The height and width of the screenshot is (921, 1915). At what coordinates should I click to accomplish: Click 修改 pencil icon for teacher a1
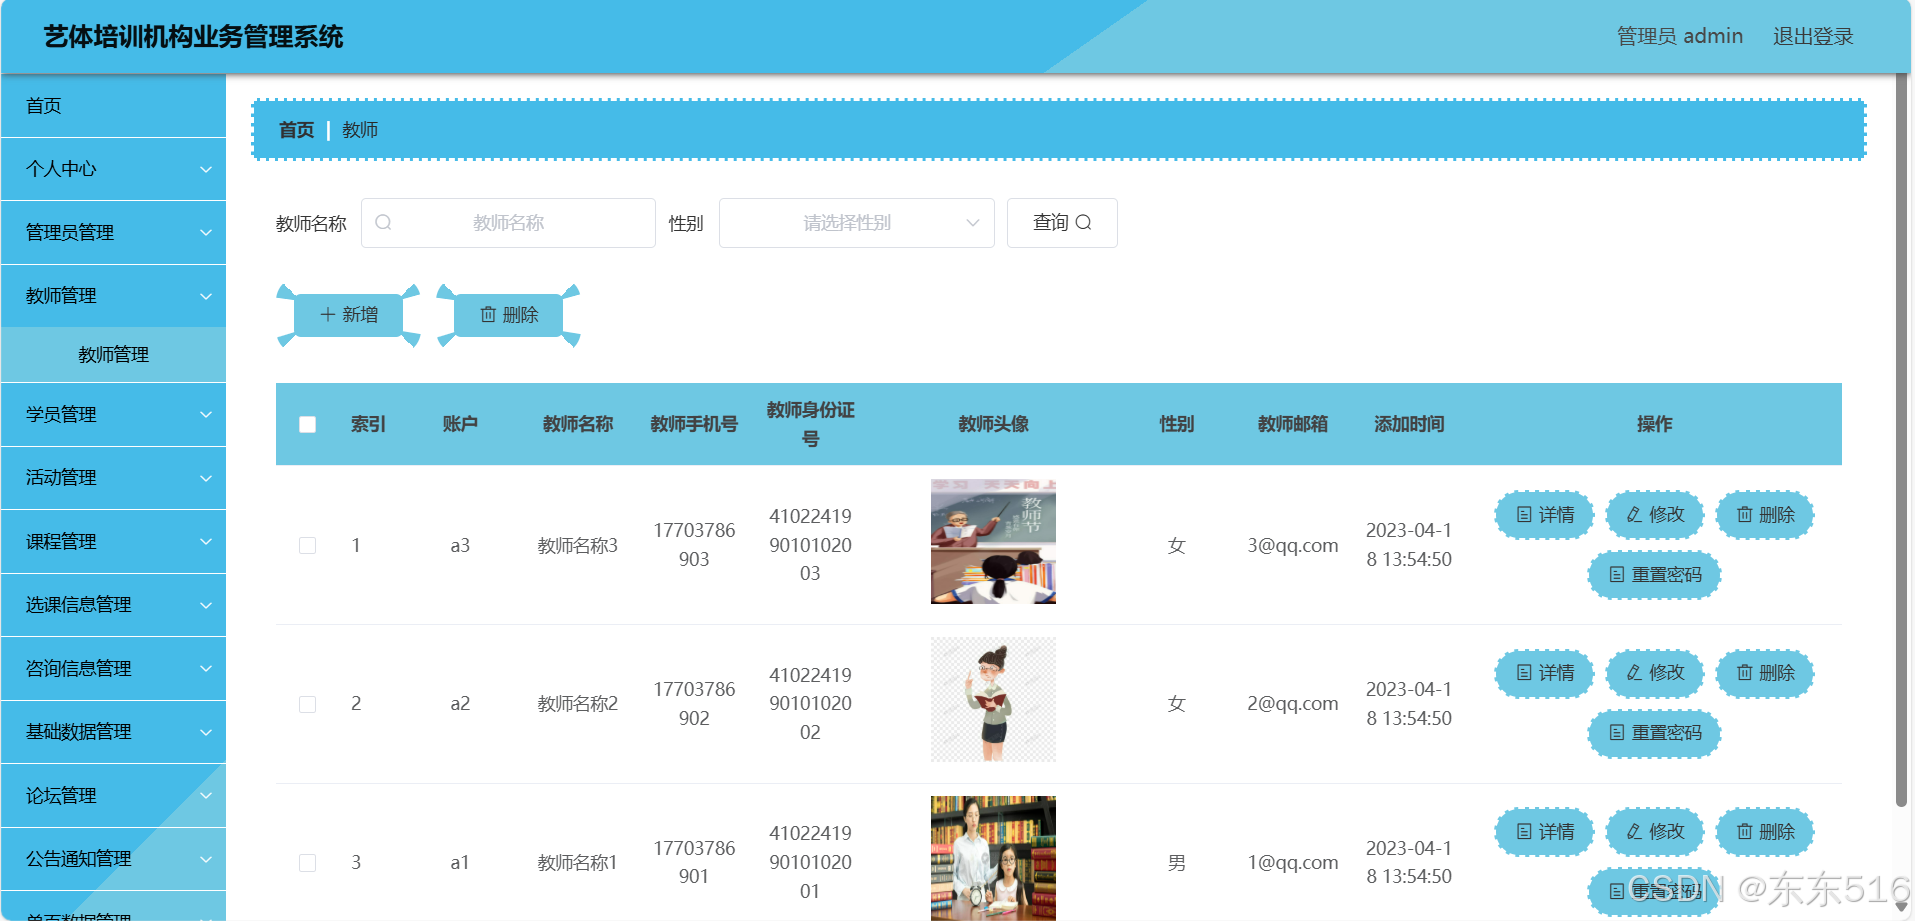[x=1634, y=832]
